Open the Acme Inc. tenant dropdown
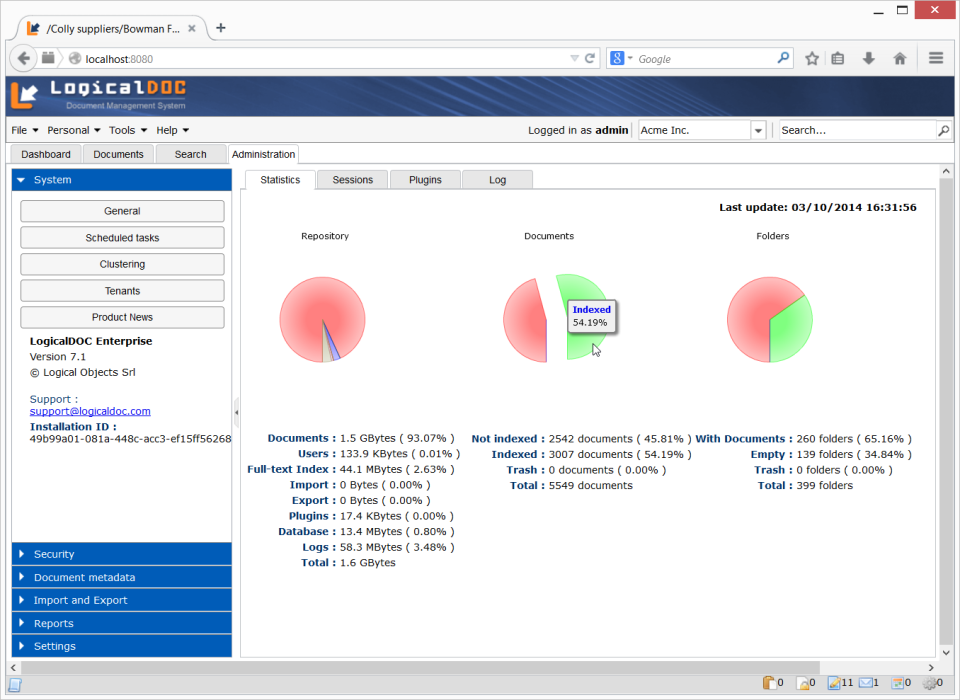This screenshot has height=700, width=960. 757,130
